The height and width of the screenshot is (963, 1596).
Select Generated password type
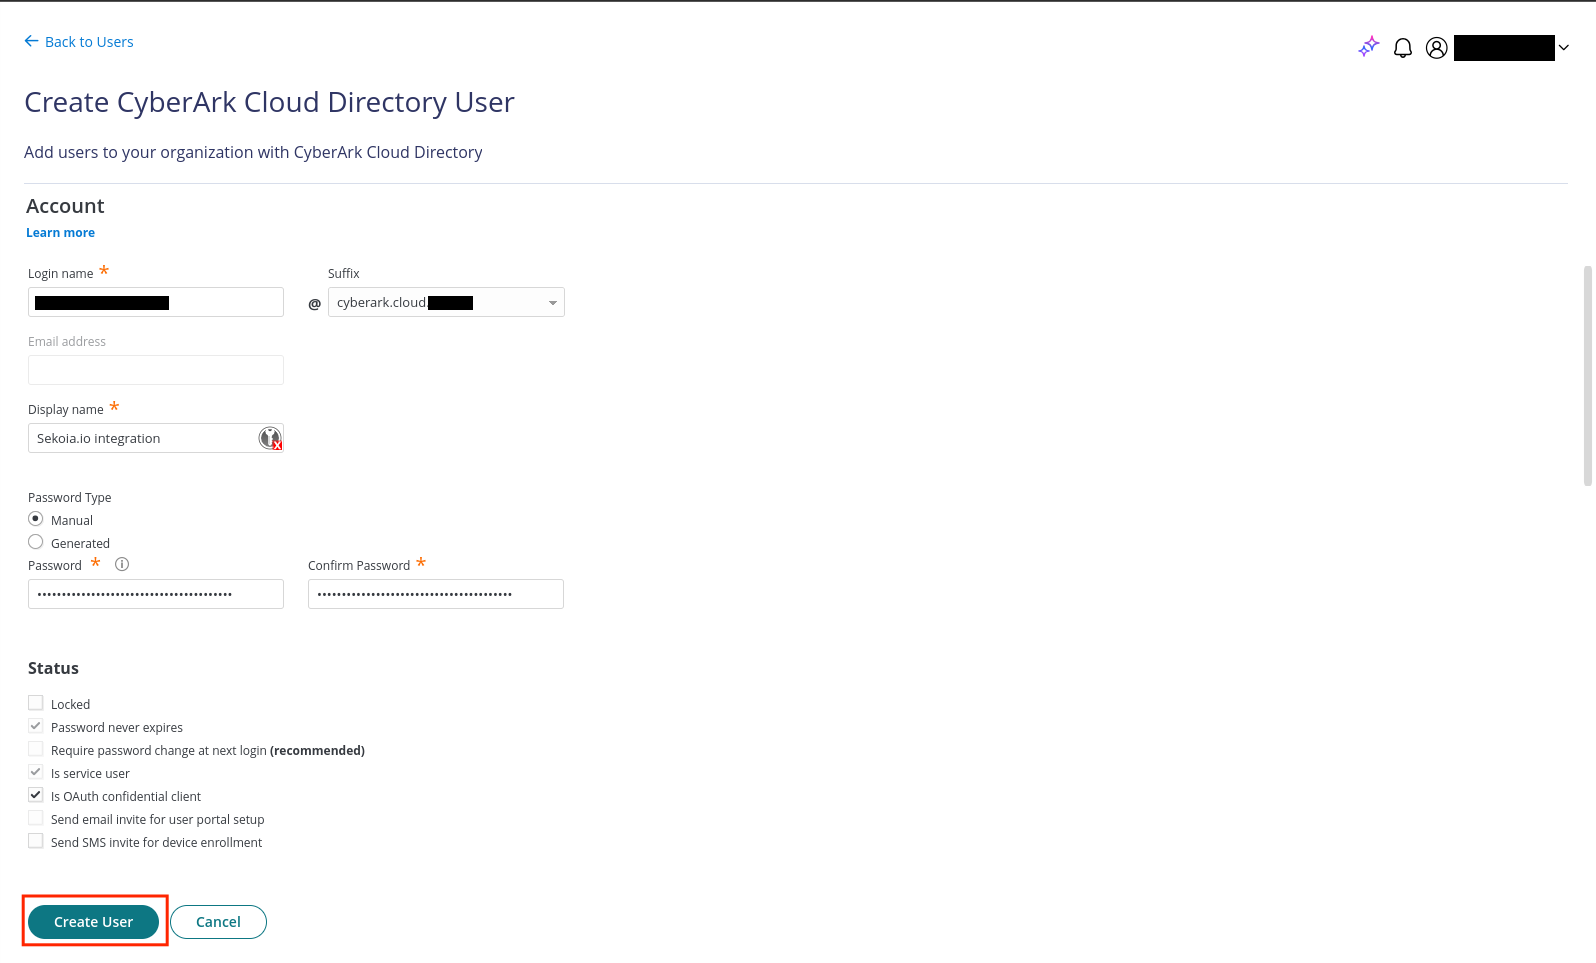(x=36, y=542)
